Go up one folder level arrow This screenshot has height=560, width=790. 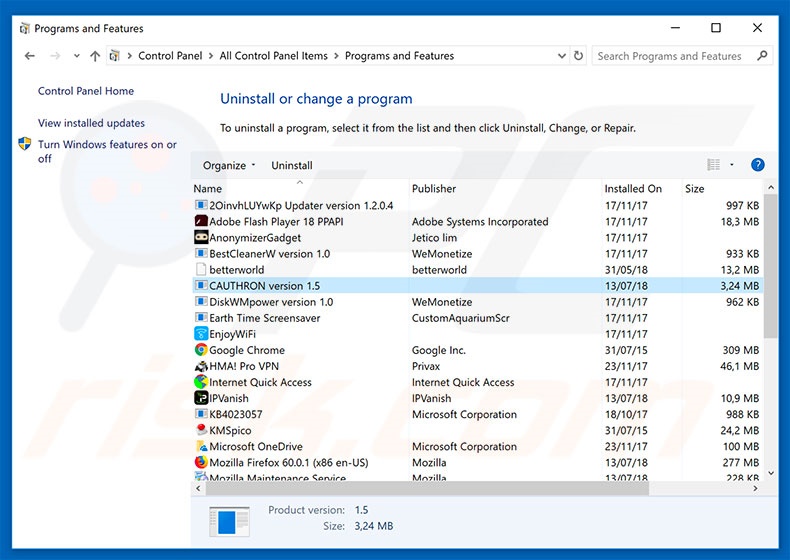(95, 56)
